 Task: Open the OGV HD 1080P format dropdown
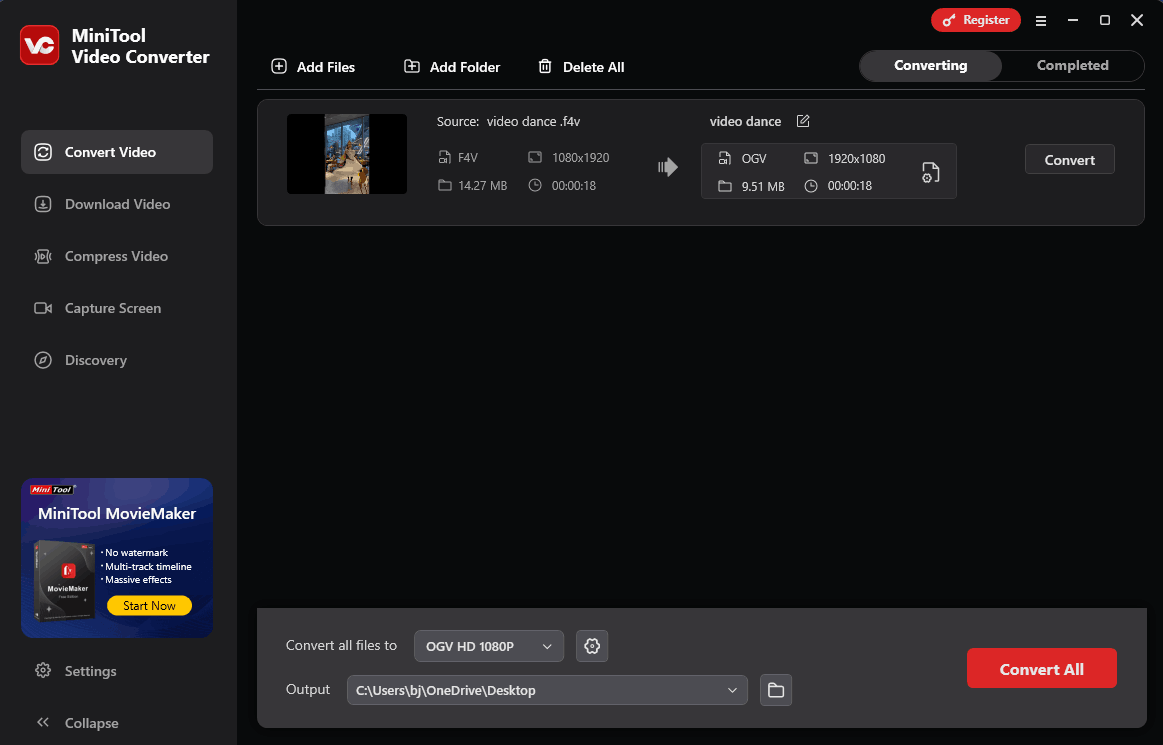coord(489,646)
